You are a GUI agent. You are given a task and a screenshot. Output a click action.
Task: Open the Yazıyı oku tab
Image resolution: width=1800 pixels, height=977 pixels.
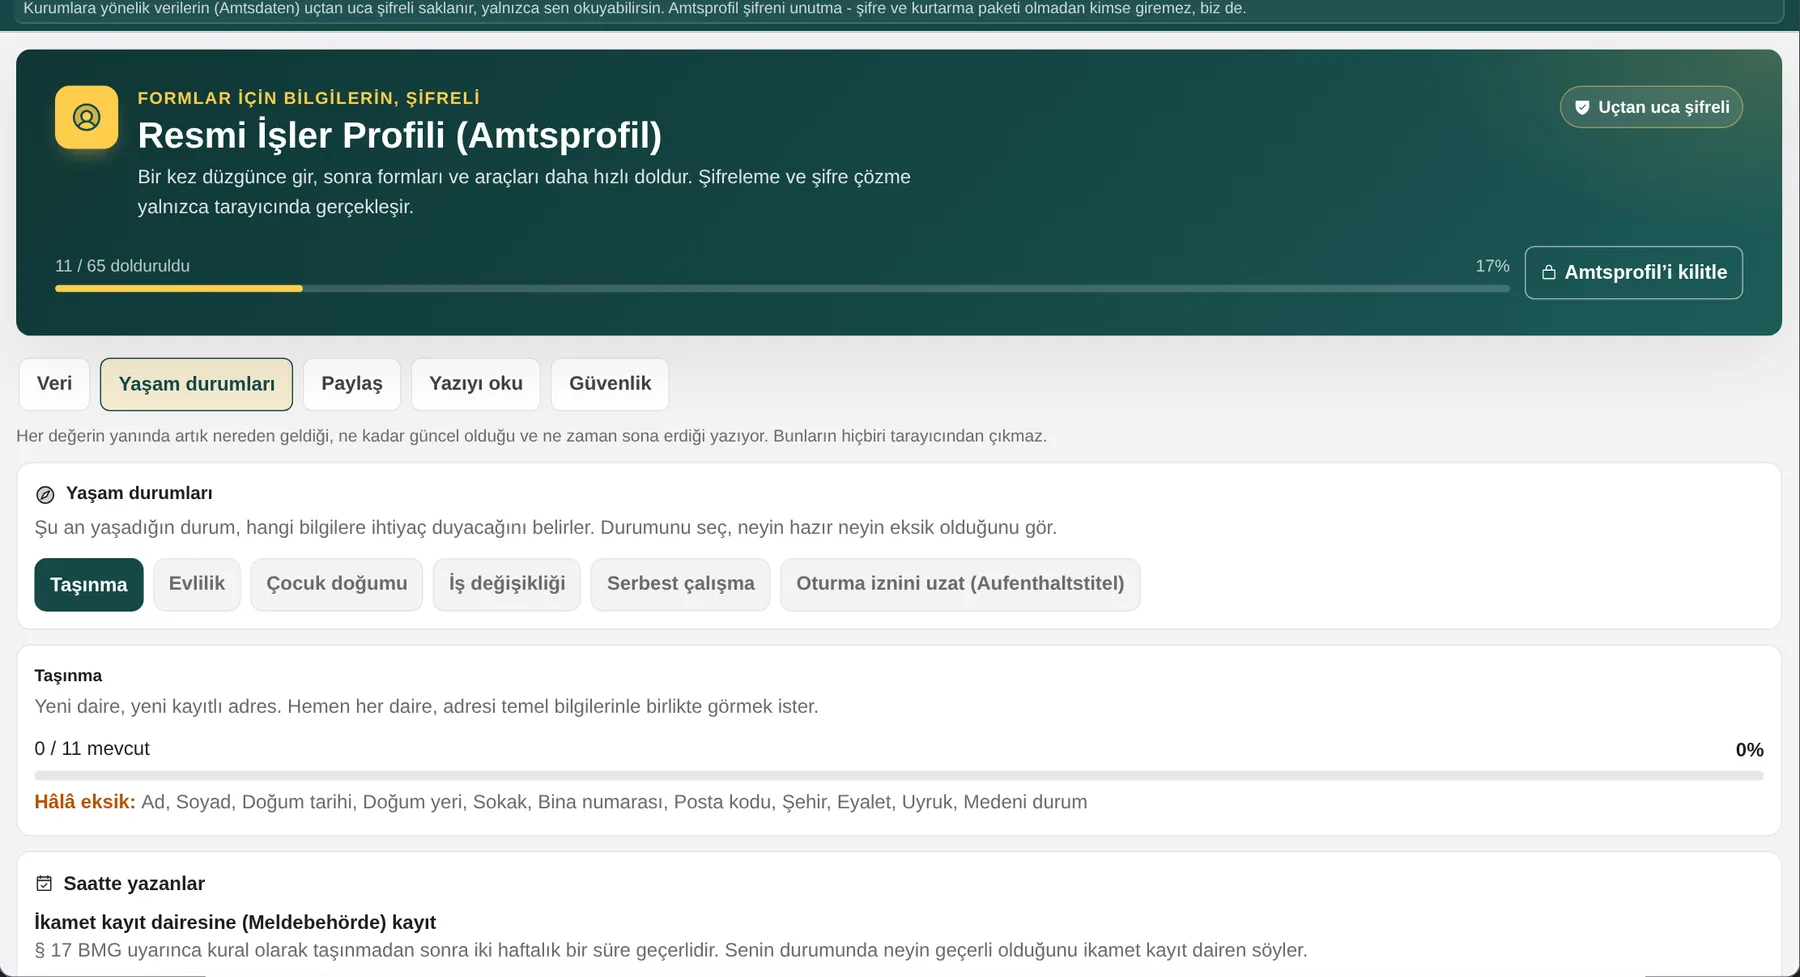(x=476, y=384)
